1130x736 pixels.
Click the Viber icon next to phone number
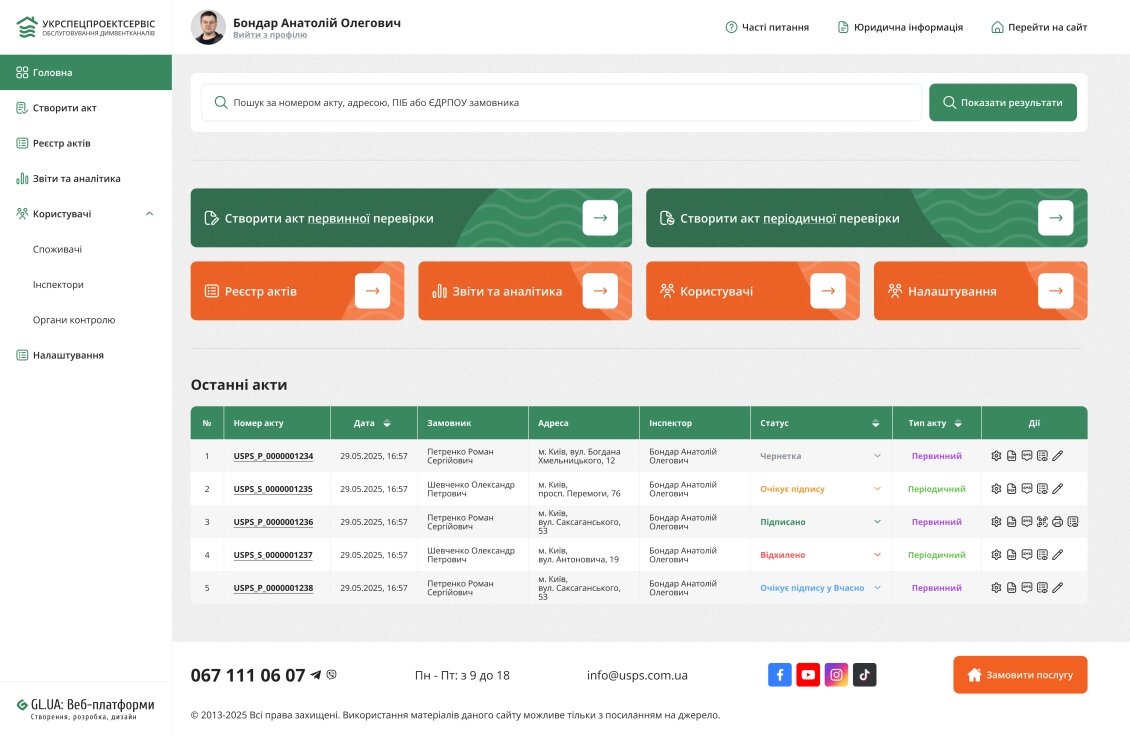pos(332,675)
